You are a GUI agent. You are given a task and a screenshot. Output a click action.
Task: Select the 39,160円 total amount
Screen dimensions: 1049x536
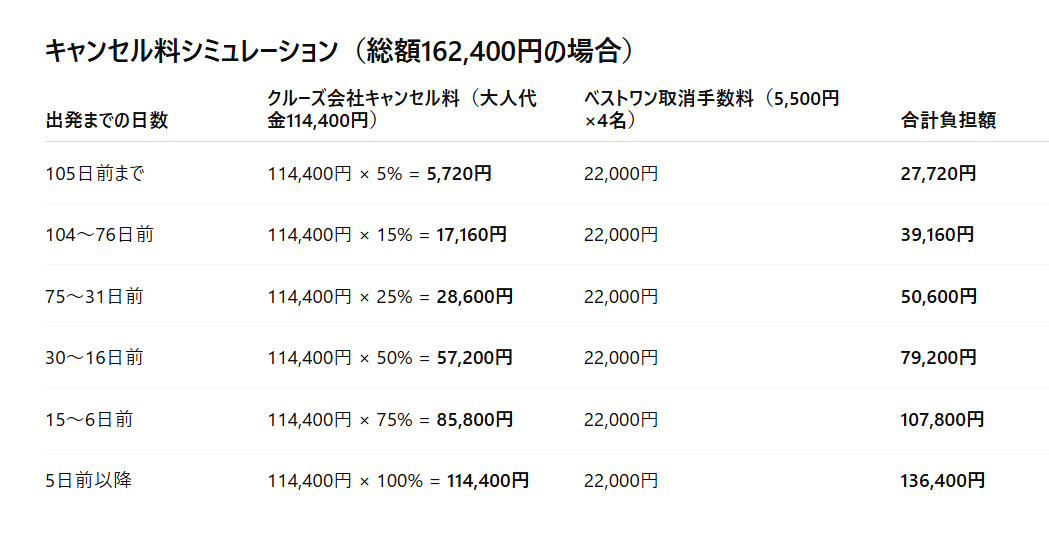click(937, 235)
